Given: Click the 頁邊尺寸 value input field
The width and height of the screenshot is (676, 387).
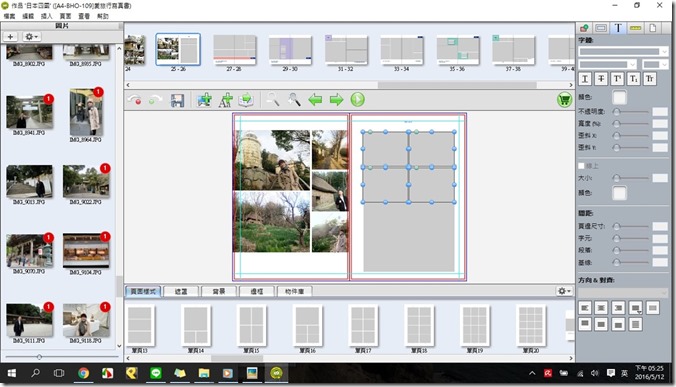Looking at the screenshot, I should click(x=660, y=226).
